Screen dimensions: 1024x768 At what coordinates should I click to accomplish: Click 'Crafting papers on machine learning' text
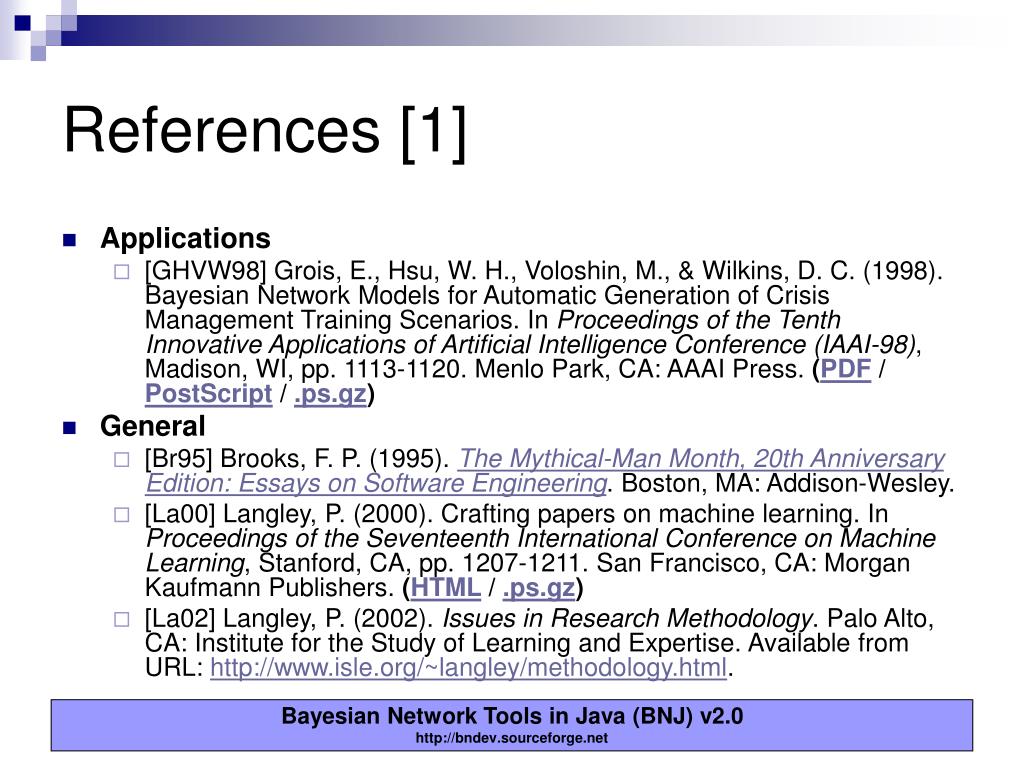648,514
